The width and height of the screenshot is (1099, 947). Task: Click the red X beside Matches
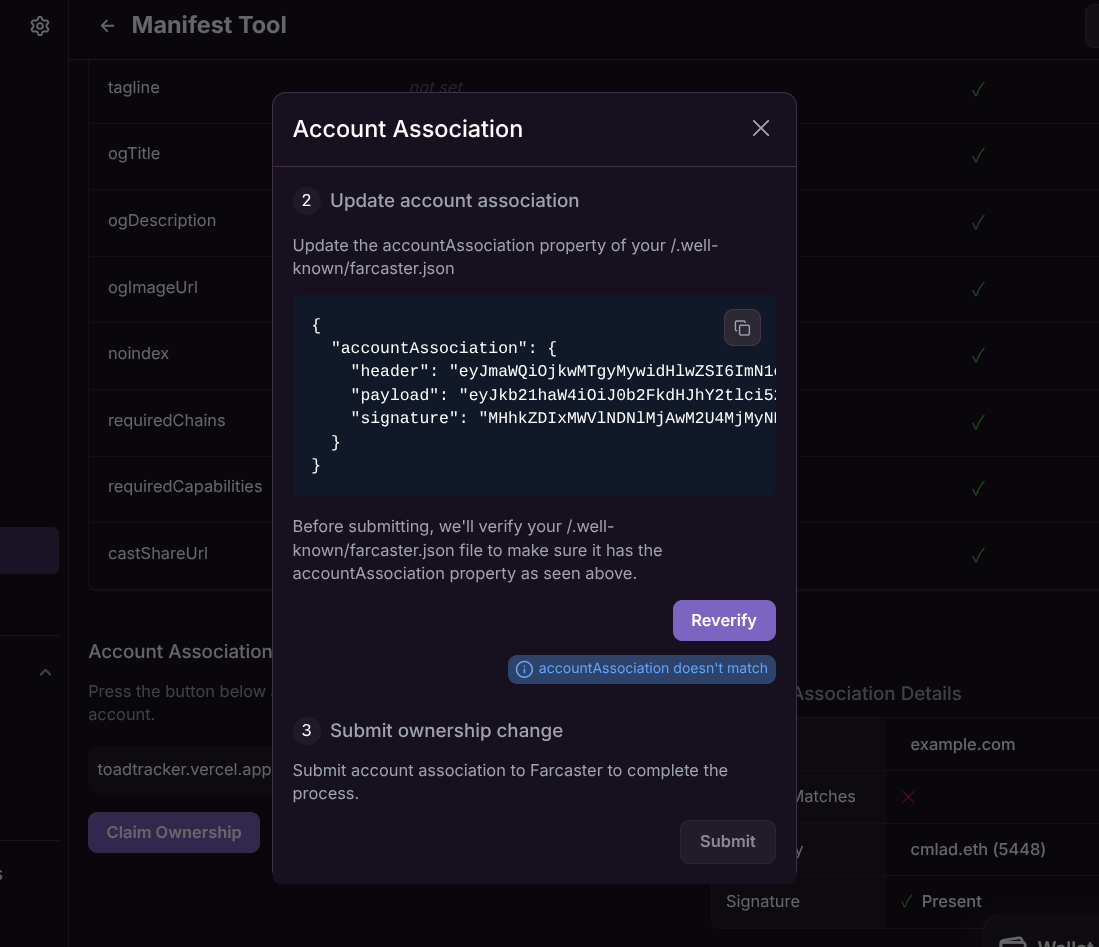(x=908, y=797)
